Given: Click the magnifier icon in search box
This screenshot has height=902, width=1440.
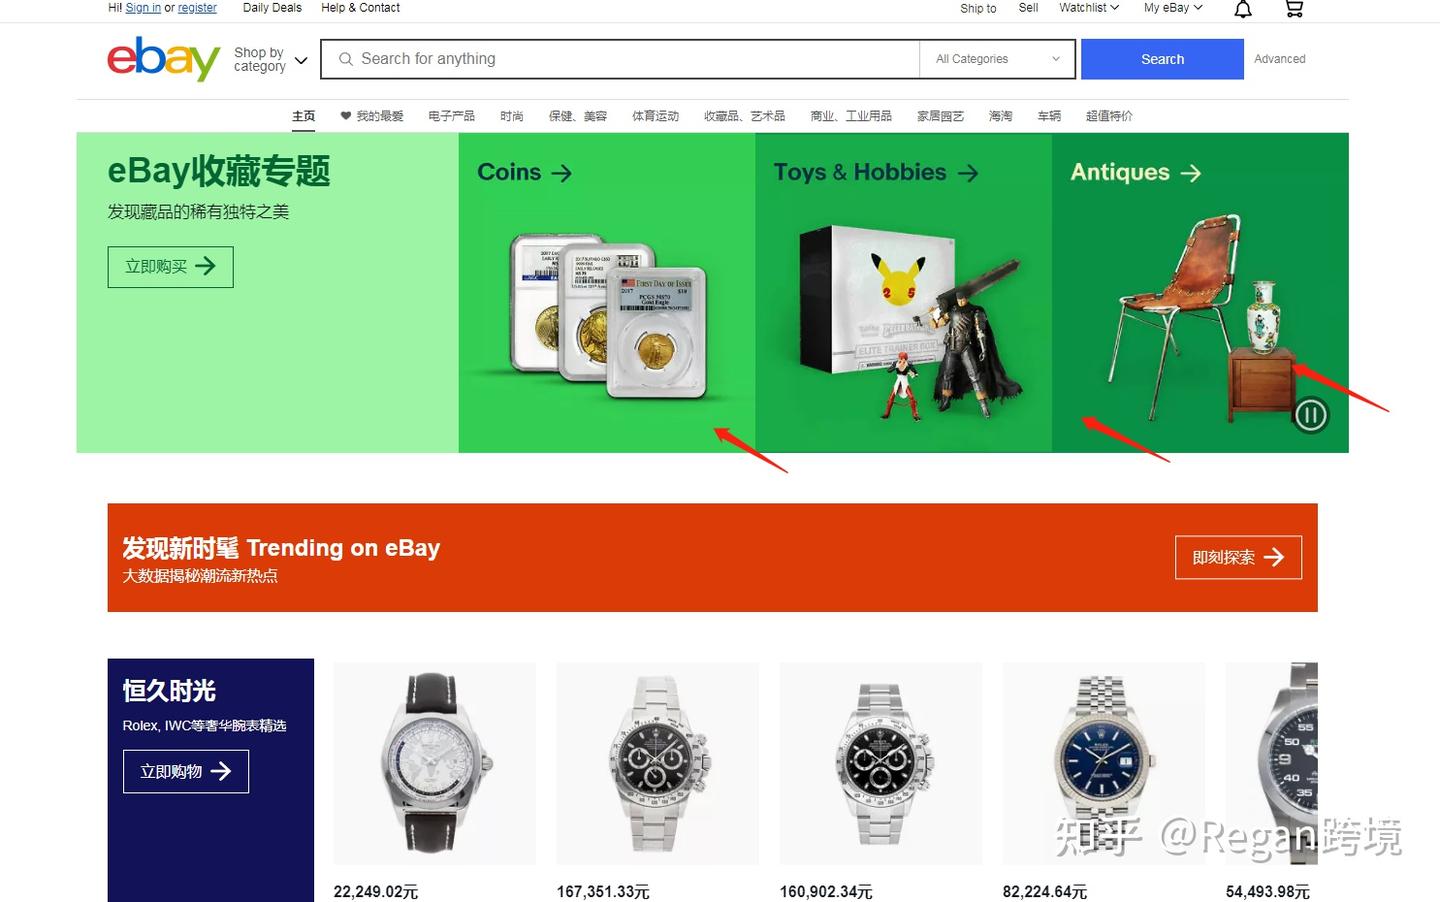Looking at the screenshot, I should [x=346, y=59].
